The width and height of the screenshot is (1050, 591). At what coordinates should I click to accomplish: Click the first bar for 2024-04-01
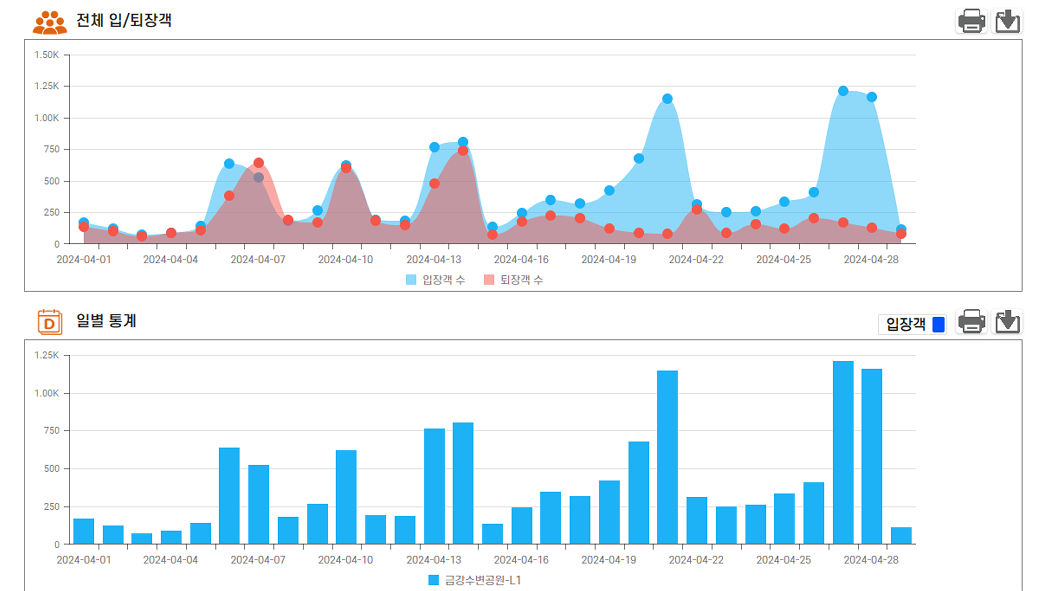point(84,531)
